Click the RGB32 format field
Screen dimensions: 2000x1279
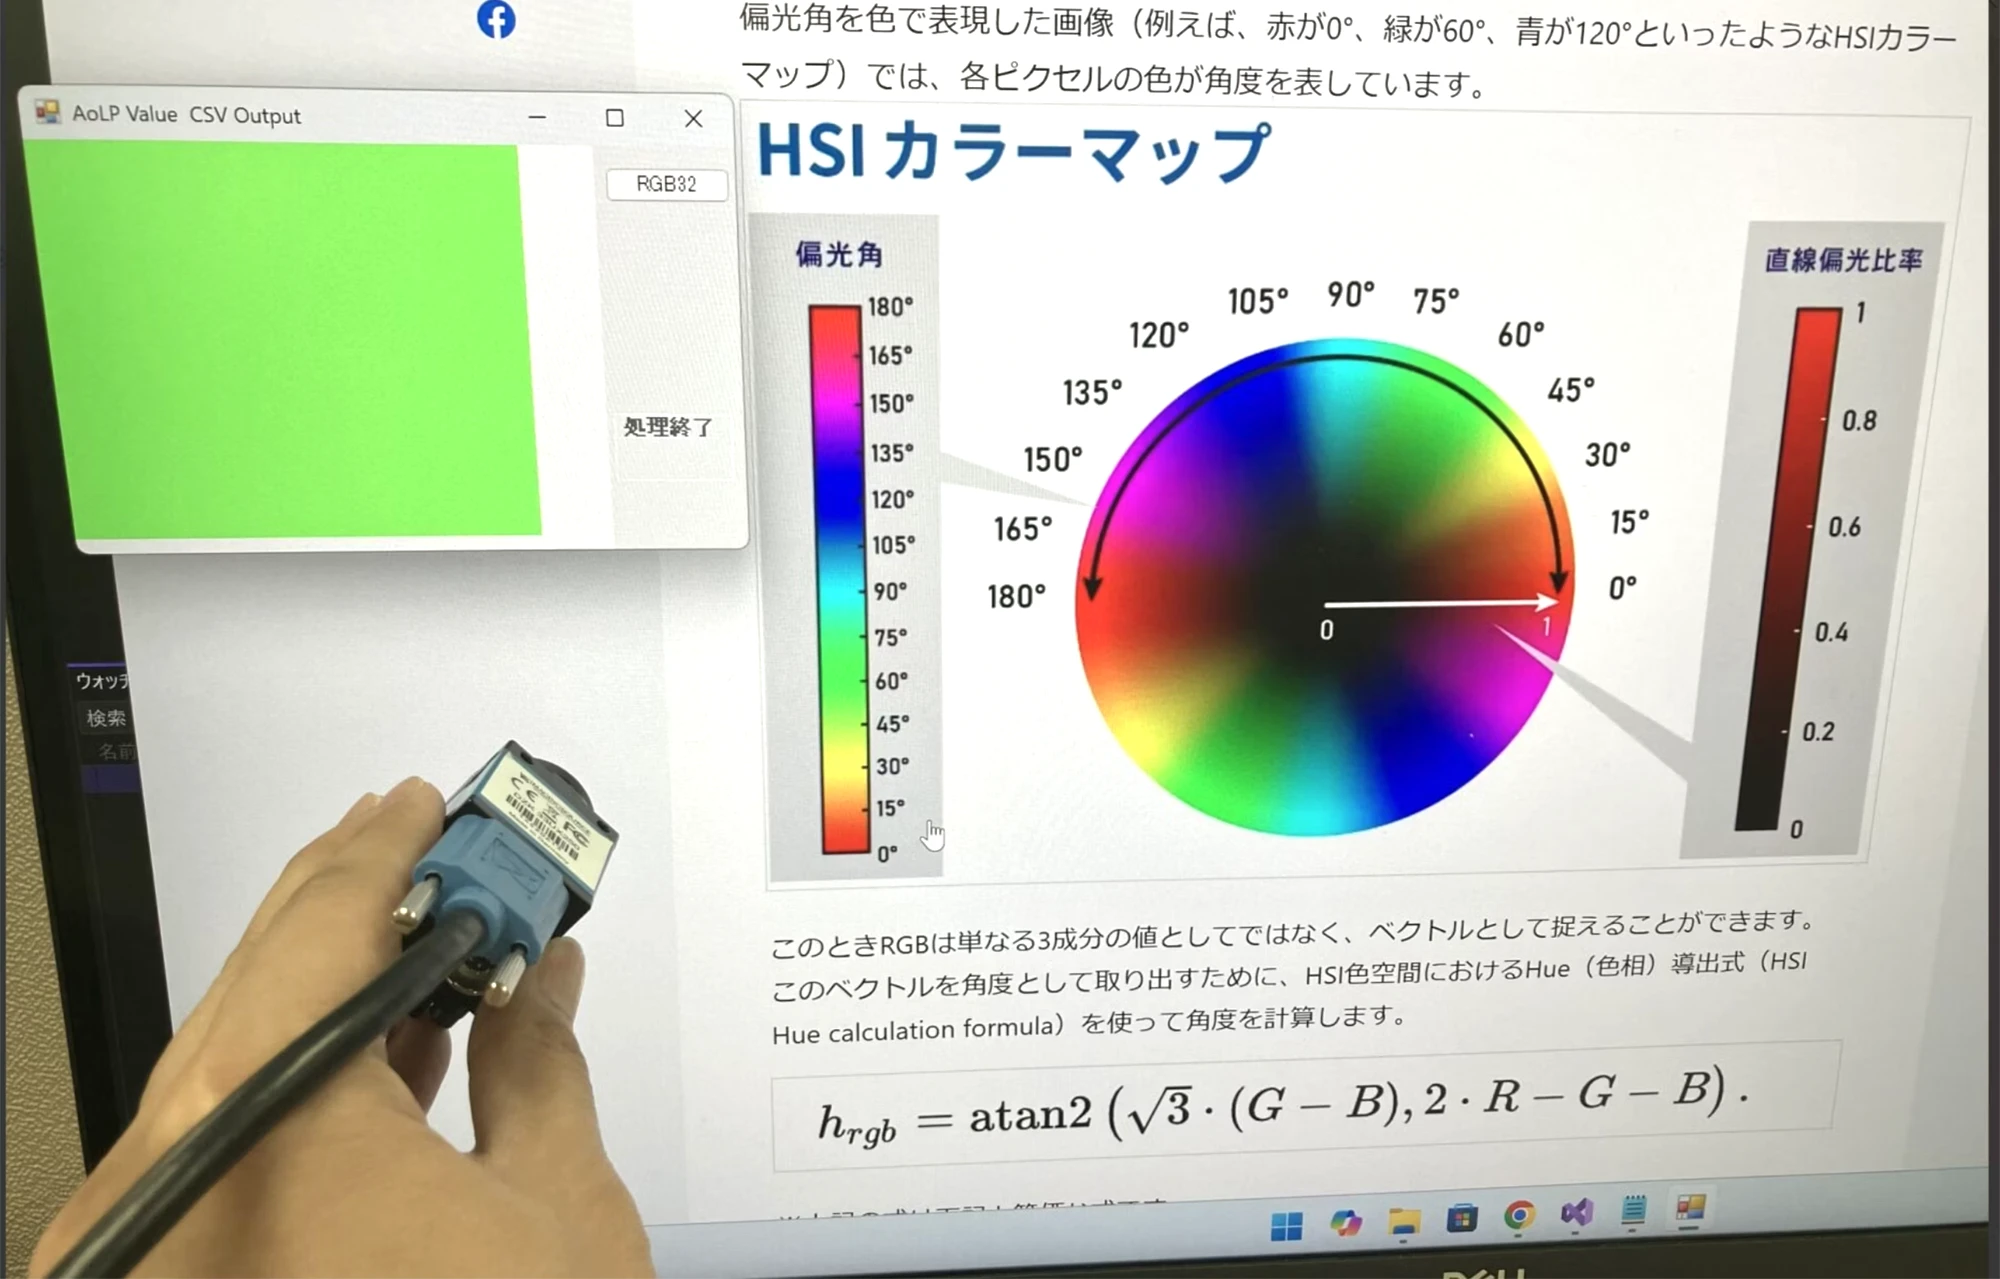[x=665, y=185]
